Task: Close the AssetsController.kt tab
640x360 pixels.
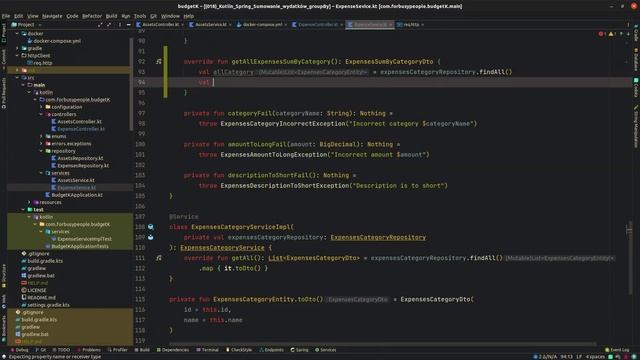Action: [182, 25]
